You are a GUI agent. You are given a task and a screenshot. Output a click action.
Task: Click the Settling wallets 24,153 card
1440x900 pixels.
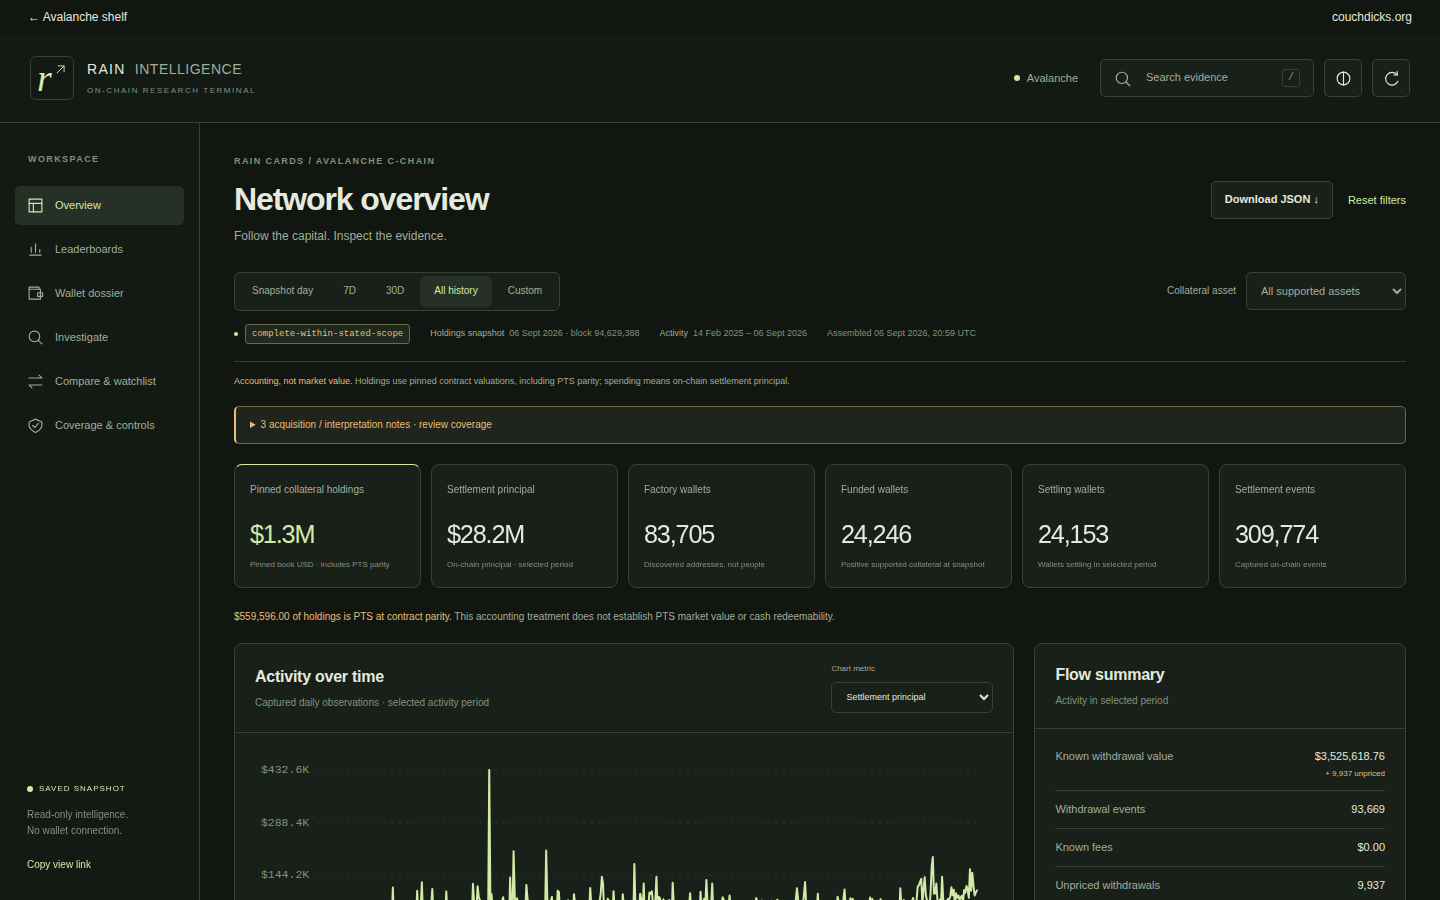(x=1115, y=526)
